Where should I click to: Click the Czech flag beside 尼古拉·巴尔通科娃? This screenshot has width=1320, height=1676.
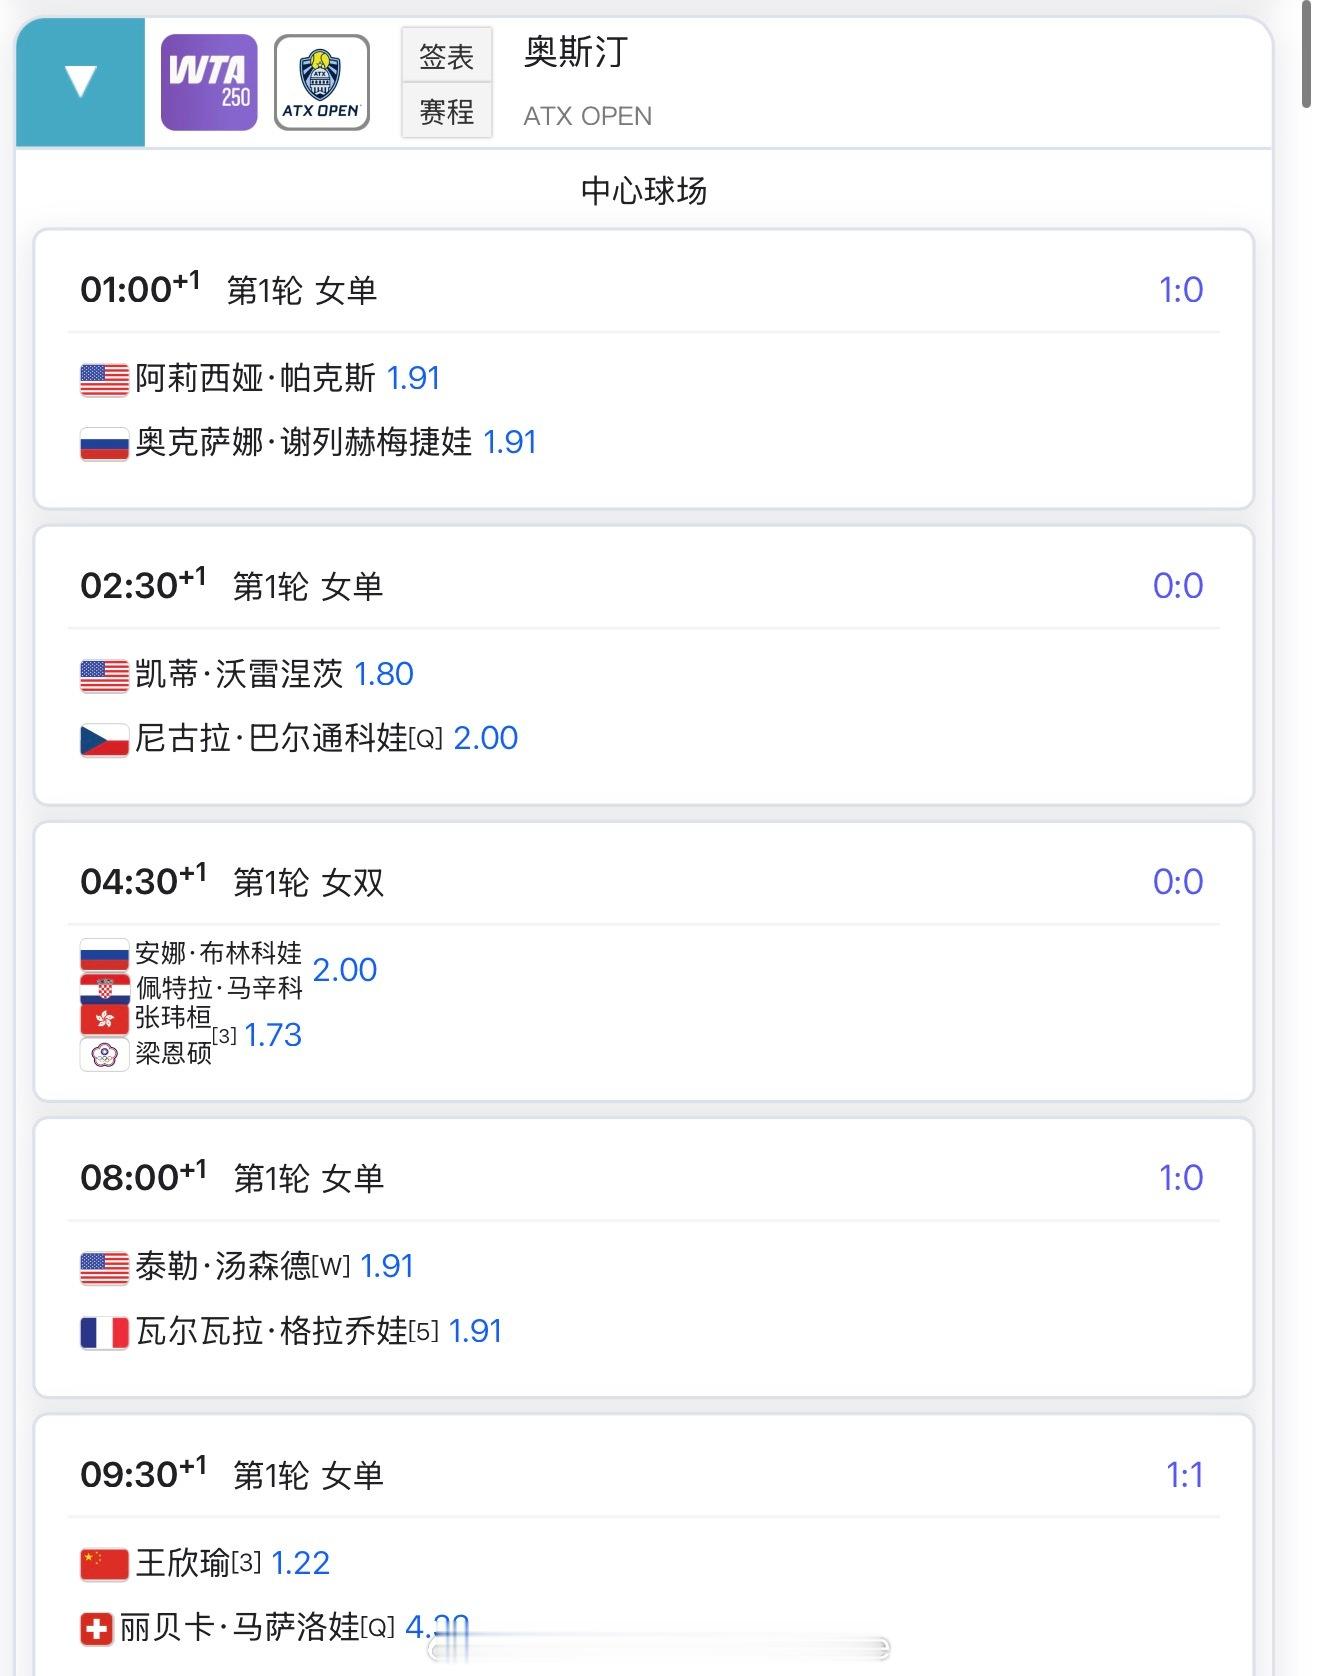coord(104,740)
